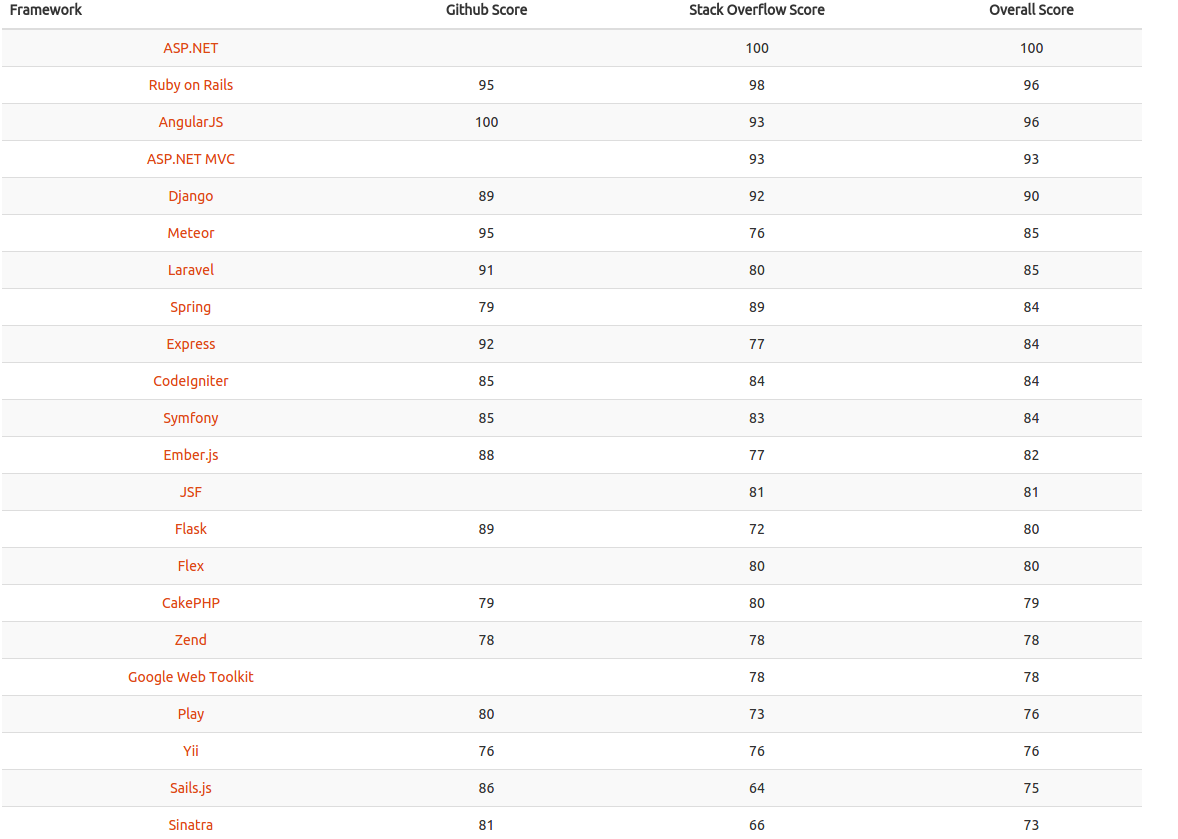Click the Ember.js link

(x=191, y=455)
